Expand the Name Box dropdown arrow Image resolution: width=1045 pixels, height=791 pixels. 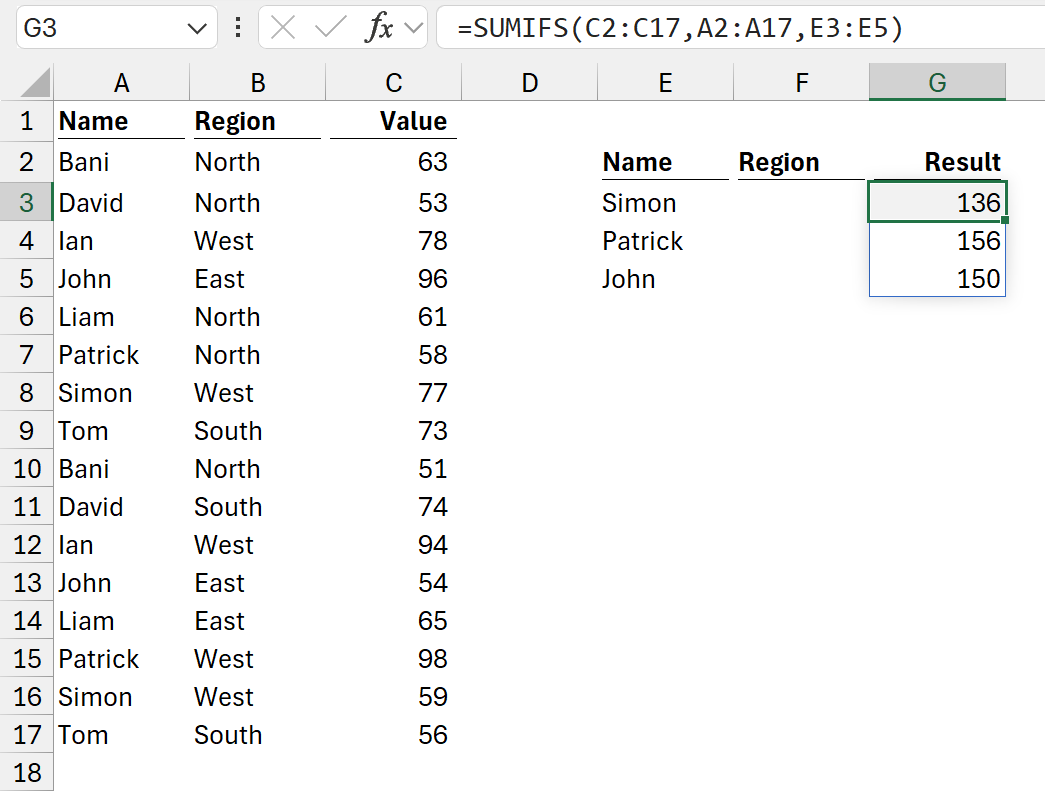pos(196,29)
